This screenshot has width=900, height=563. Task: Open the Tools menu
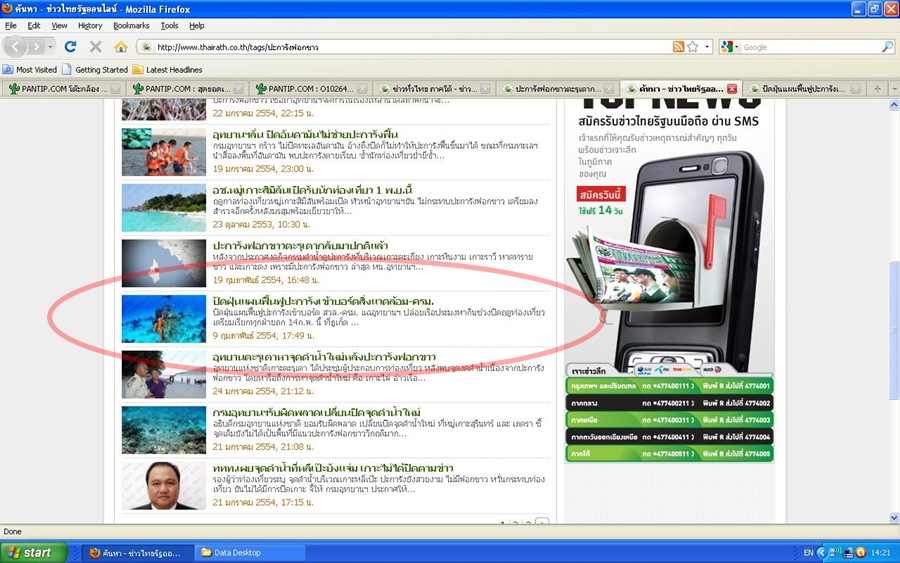169,25
